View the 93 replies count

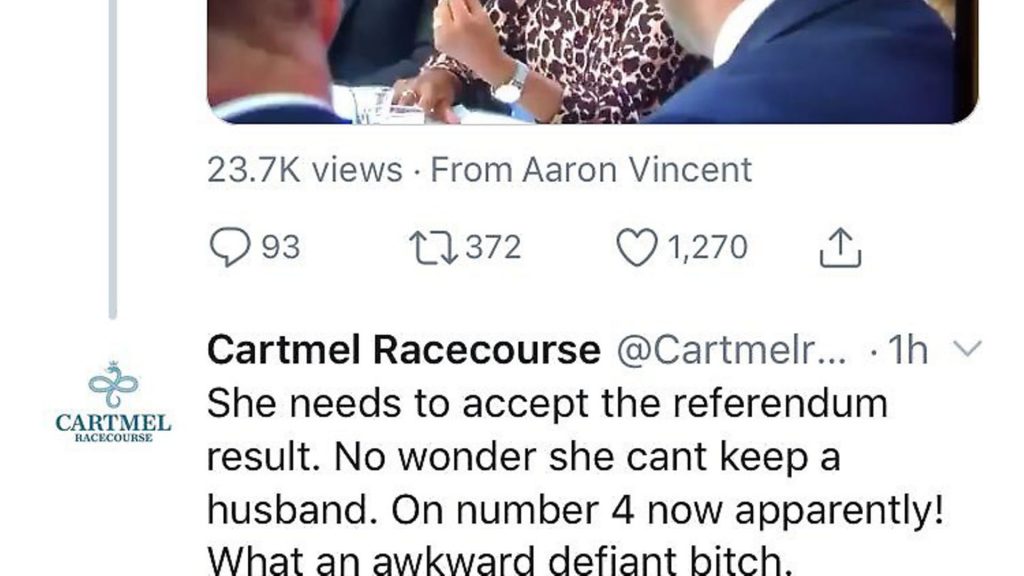[281, 248]
